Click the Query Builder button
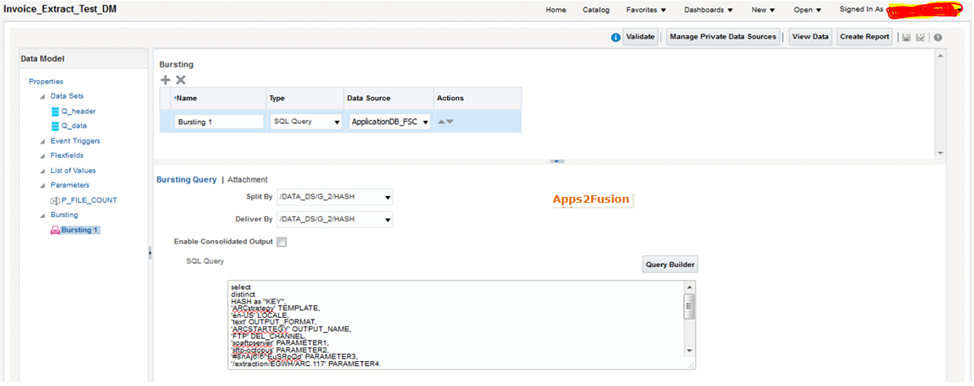The width and height of the screenshot is (974, 386). point(670,265)
